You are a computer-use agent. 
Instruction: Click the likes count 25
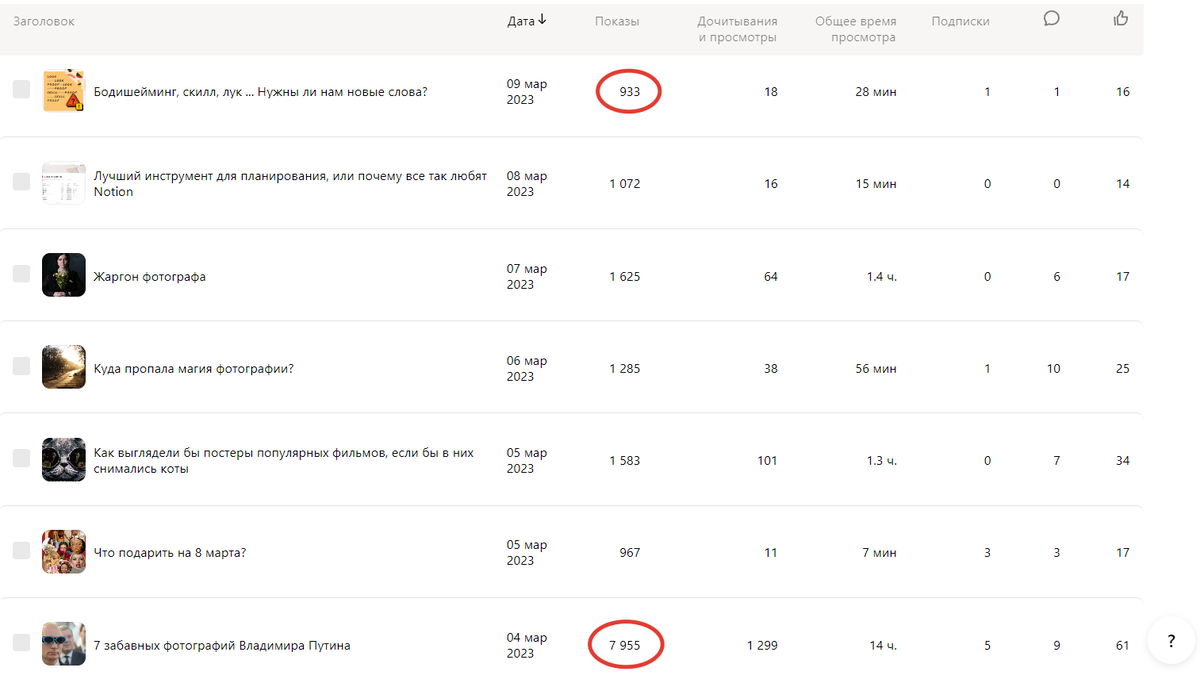tap(1123, 368)
